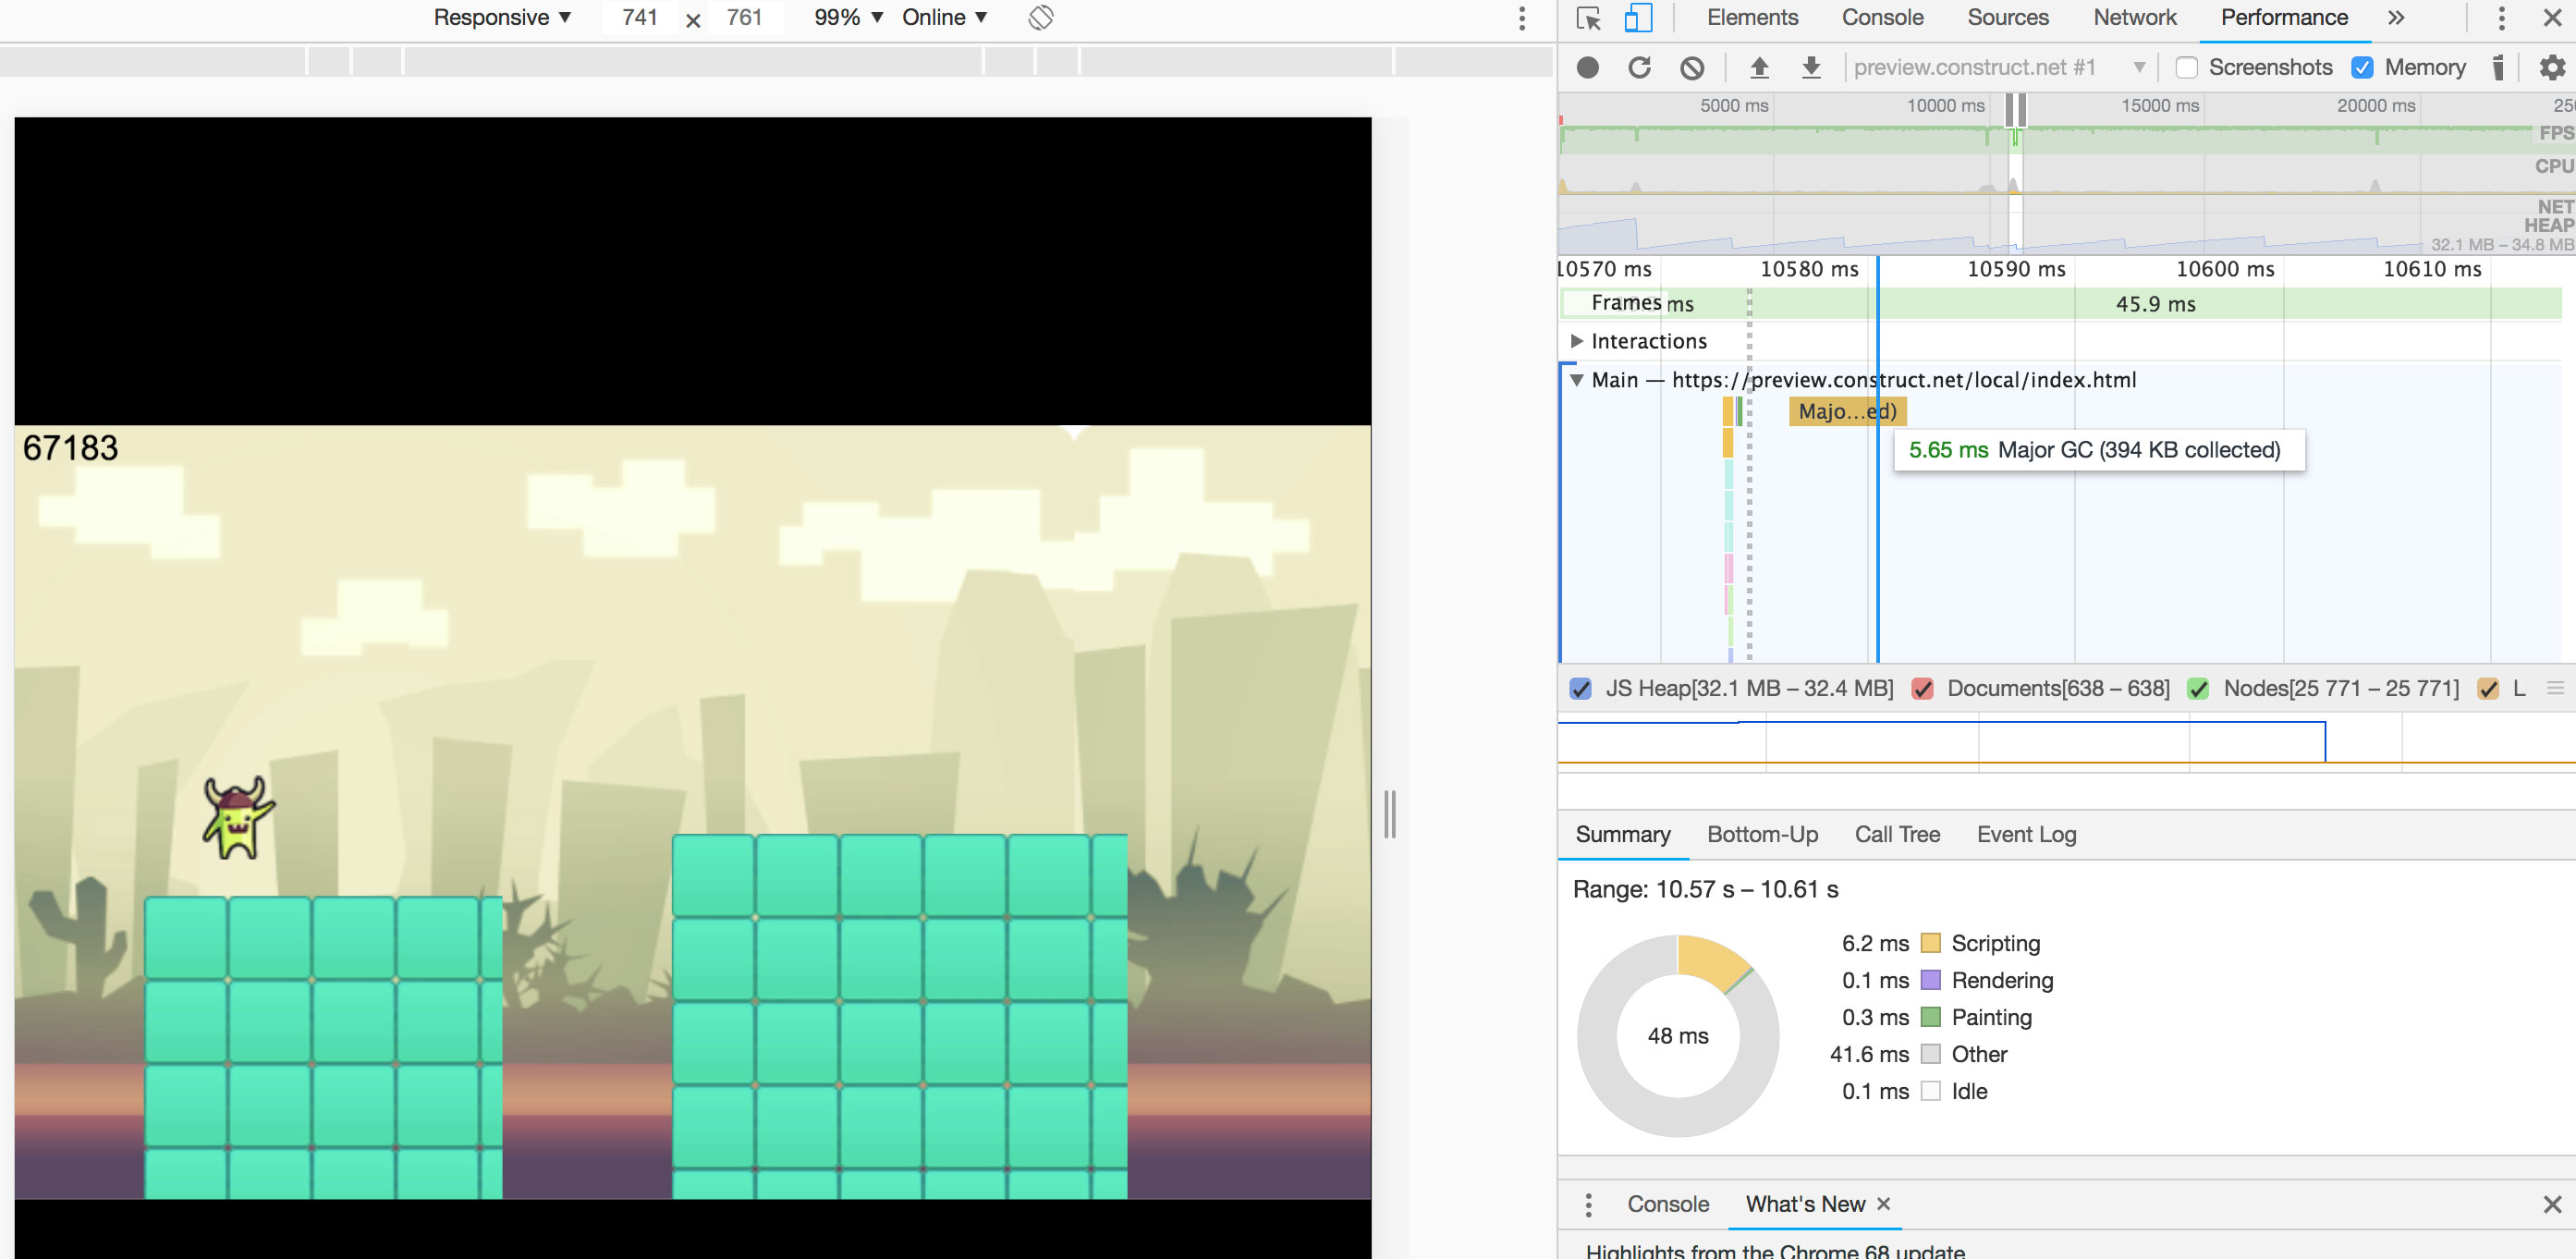Load a profile with upload icon
The width and height of the screenshot is (2576, 1259).
pos(1759,67)
